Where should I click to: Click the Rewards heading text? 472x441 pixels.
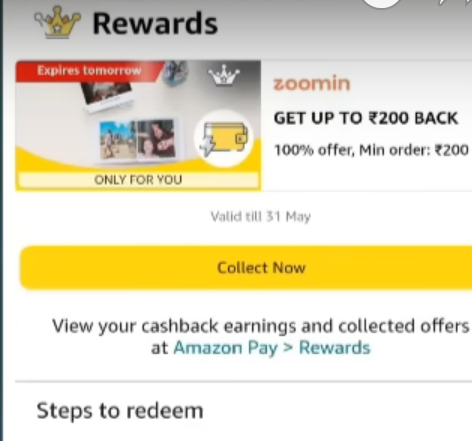pyautogui.click(x=155, y=23)
